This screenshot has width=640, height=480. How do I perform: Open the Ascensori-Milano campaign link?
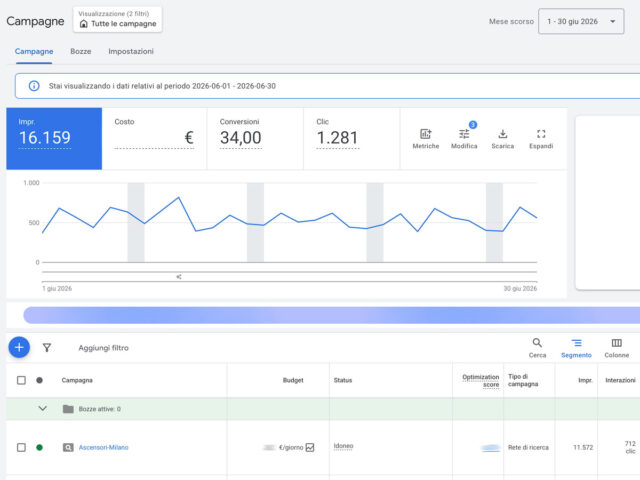[x=103, y=447]
